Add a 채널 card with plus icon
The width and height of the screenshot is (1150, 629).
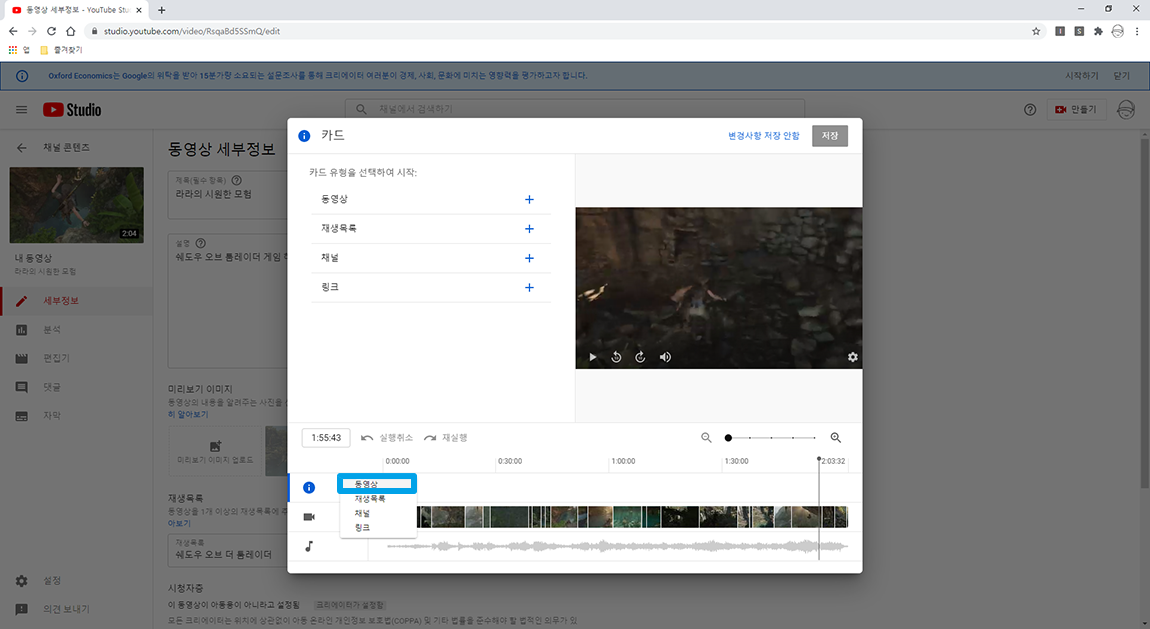[529, 258]
